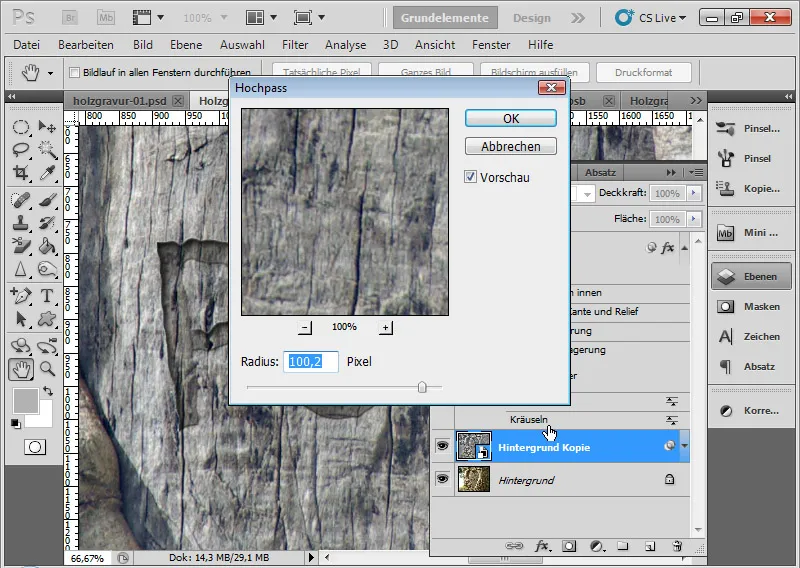The height and width of the screenshot is (568, 800).
Task: Enable Bildlauf in allen Fenstern durchführen
Action: 74,72
